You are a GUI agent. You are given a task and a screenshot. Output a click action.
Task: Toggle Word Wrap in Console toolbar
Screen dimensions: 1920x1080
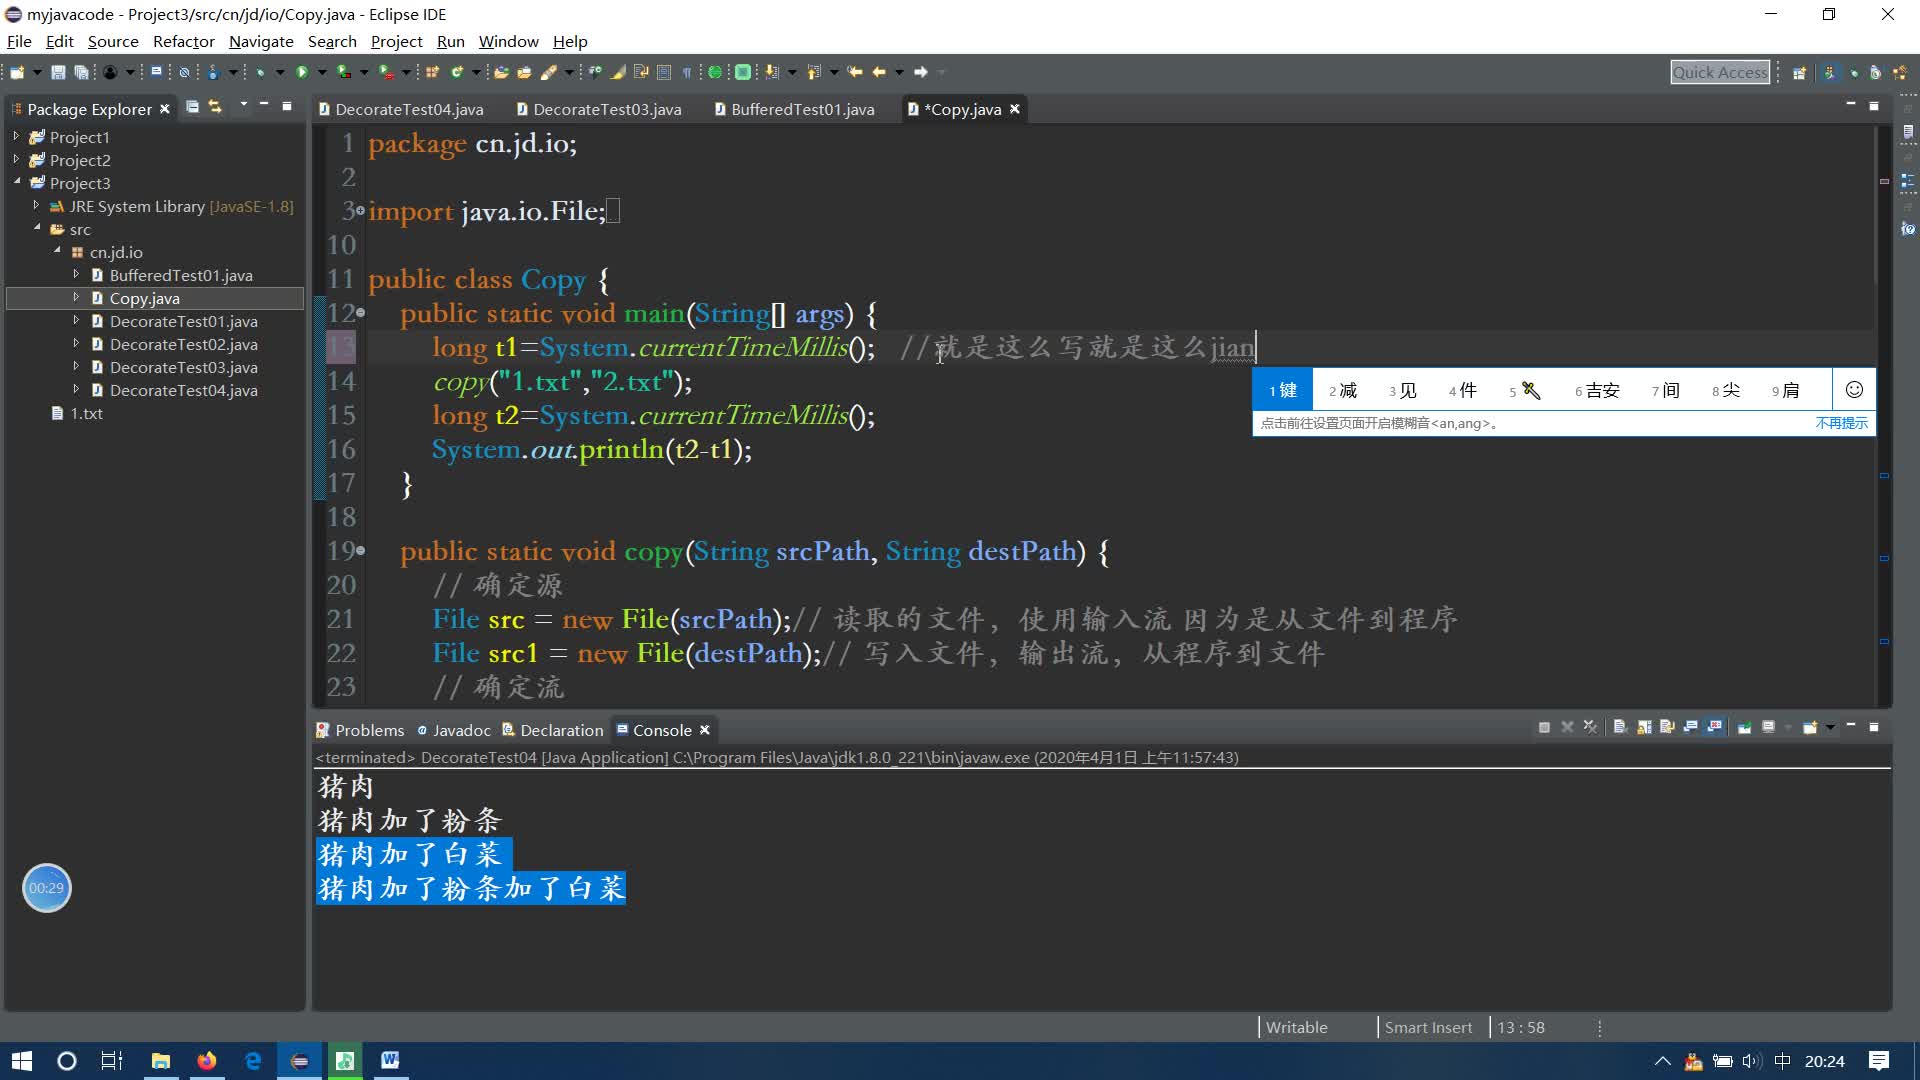(1667, 727)
